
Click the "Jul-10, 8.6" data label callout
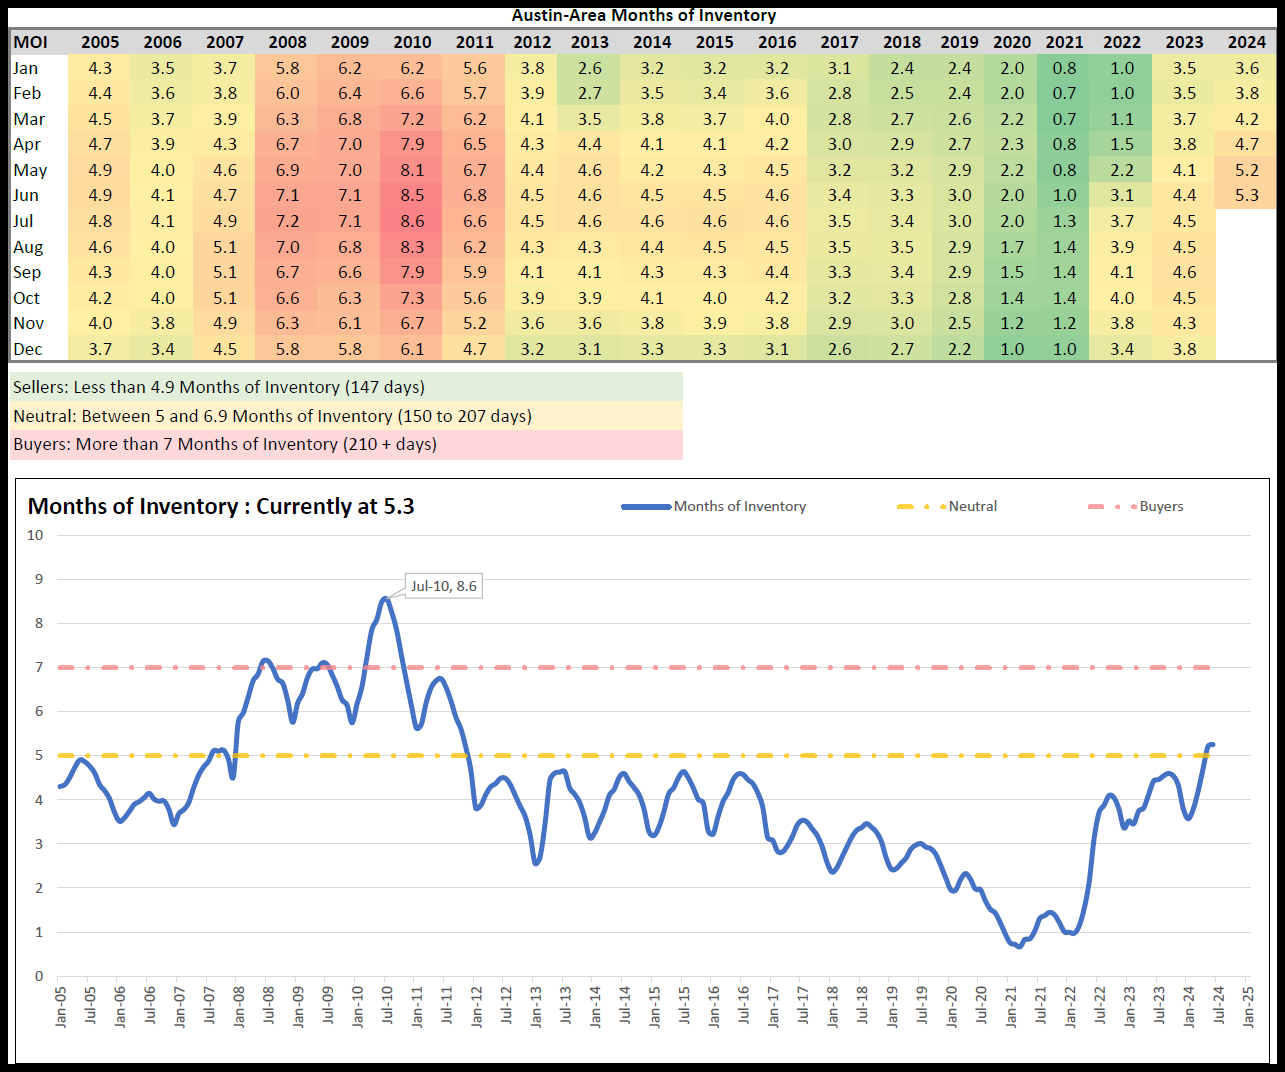(443, 586)
